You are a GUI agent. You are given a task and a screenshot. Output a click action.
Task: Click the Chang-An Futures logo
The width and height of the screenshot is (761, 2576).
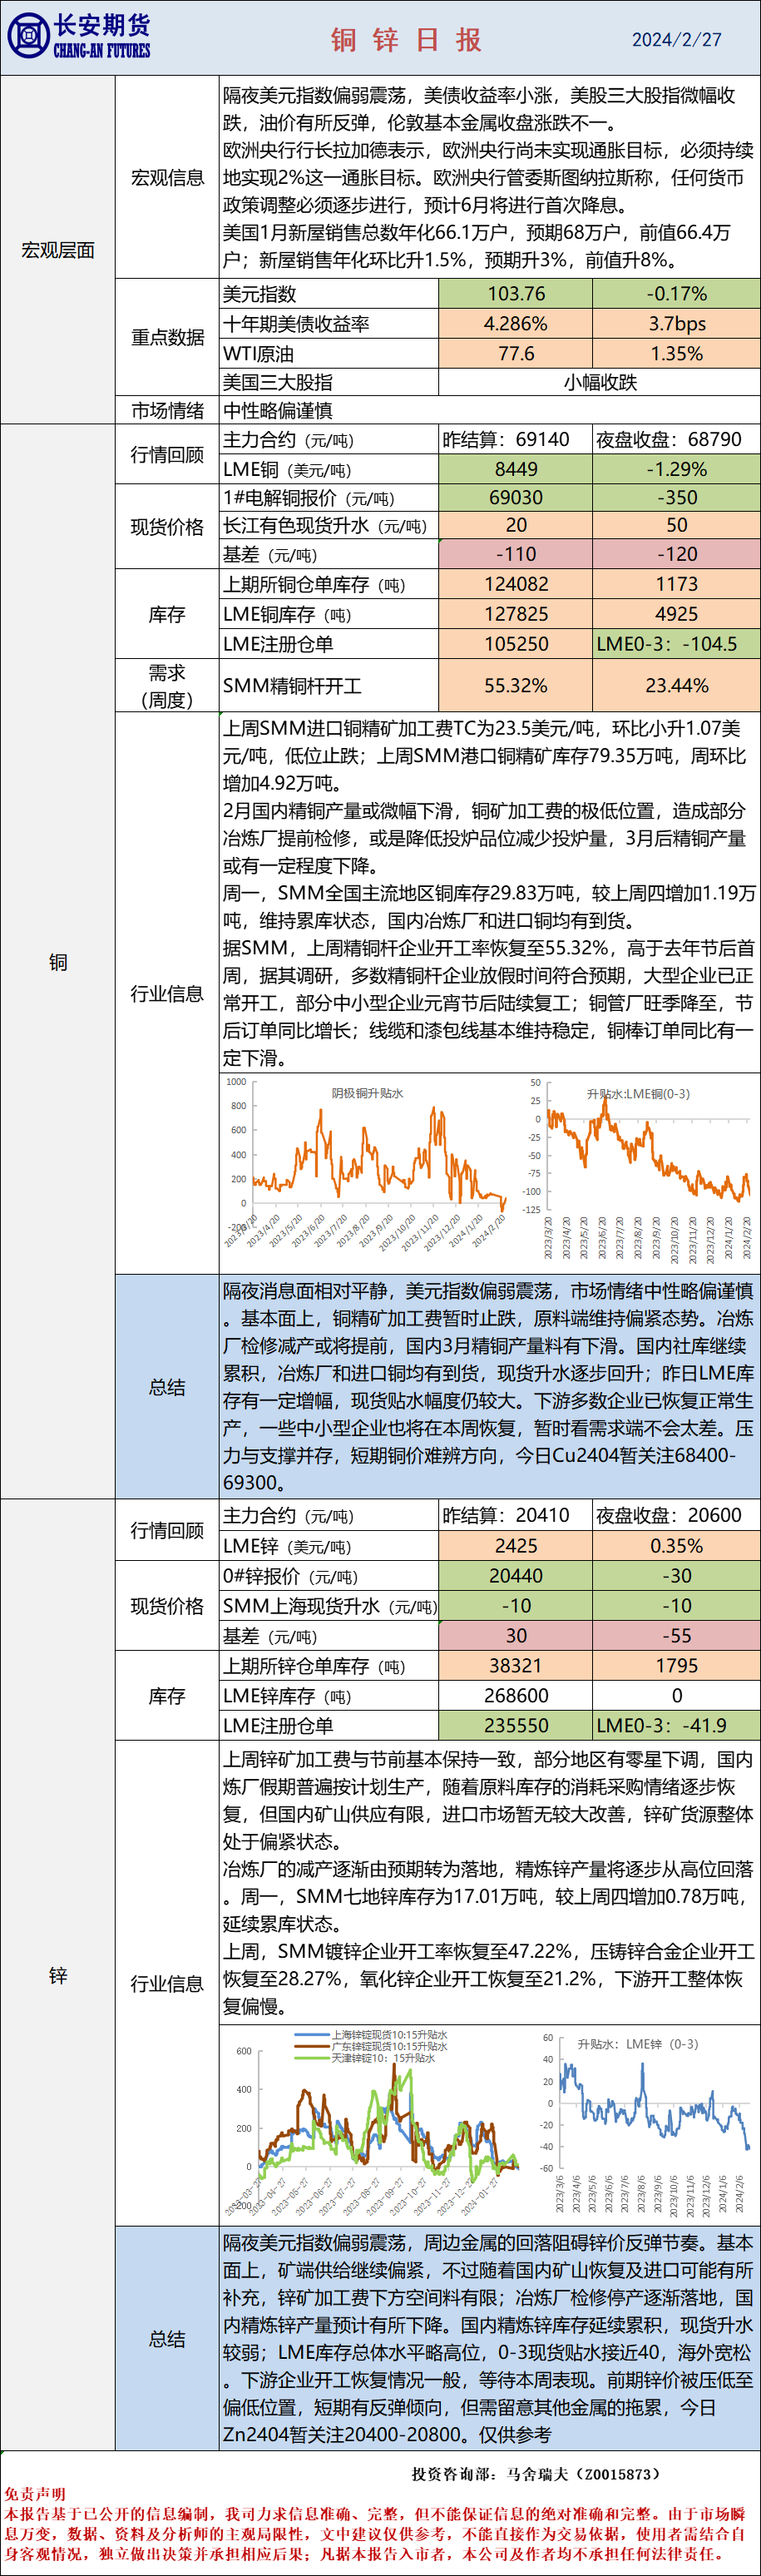point(78,37)
